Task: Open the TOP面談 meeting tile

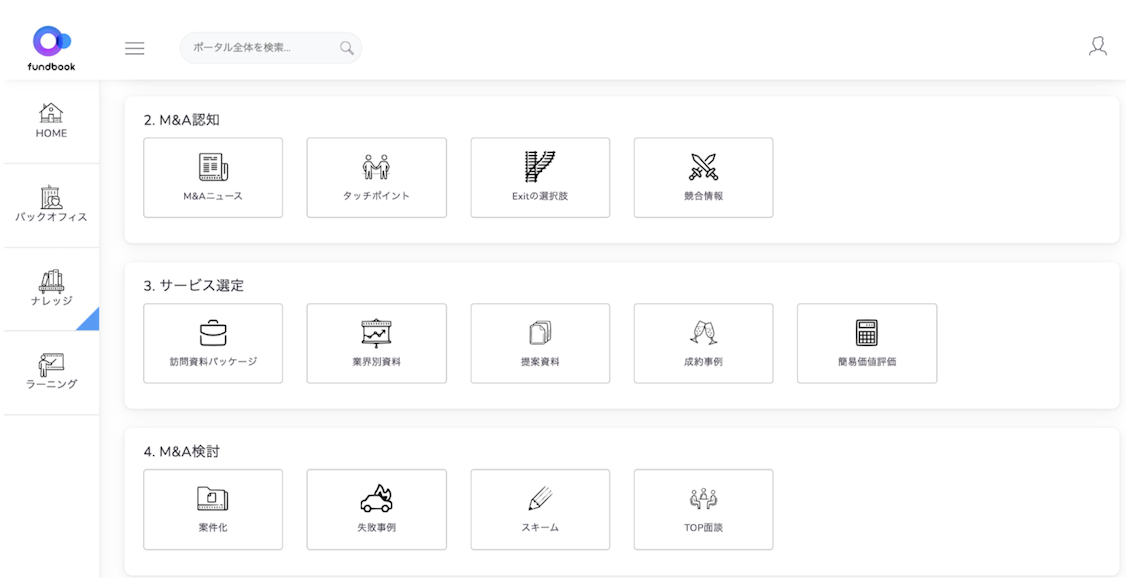Action: pos(704,510)
